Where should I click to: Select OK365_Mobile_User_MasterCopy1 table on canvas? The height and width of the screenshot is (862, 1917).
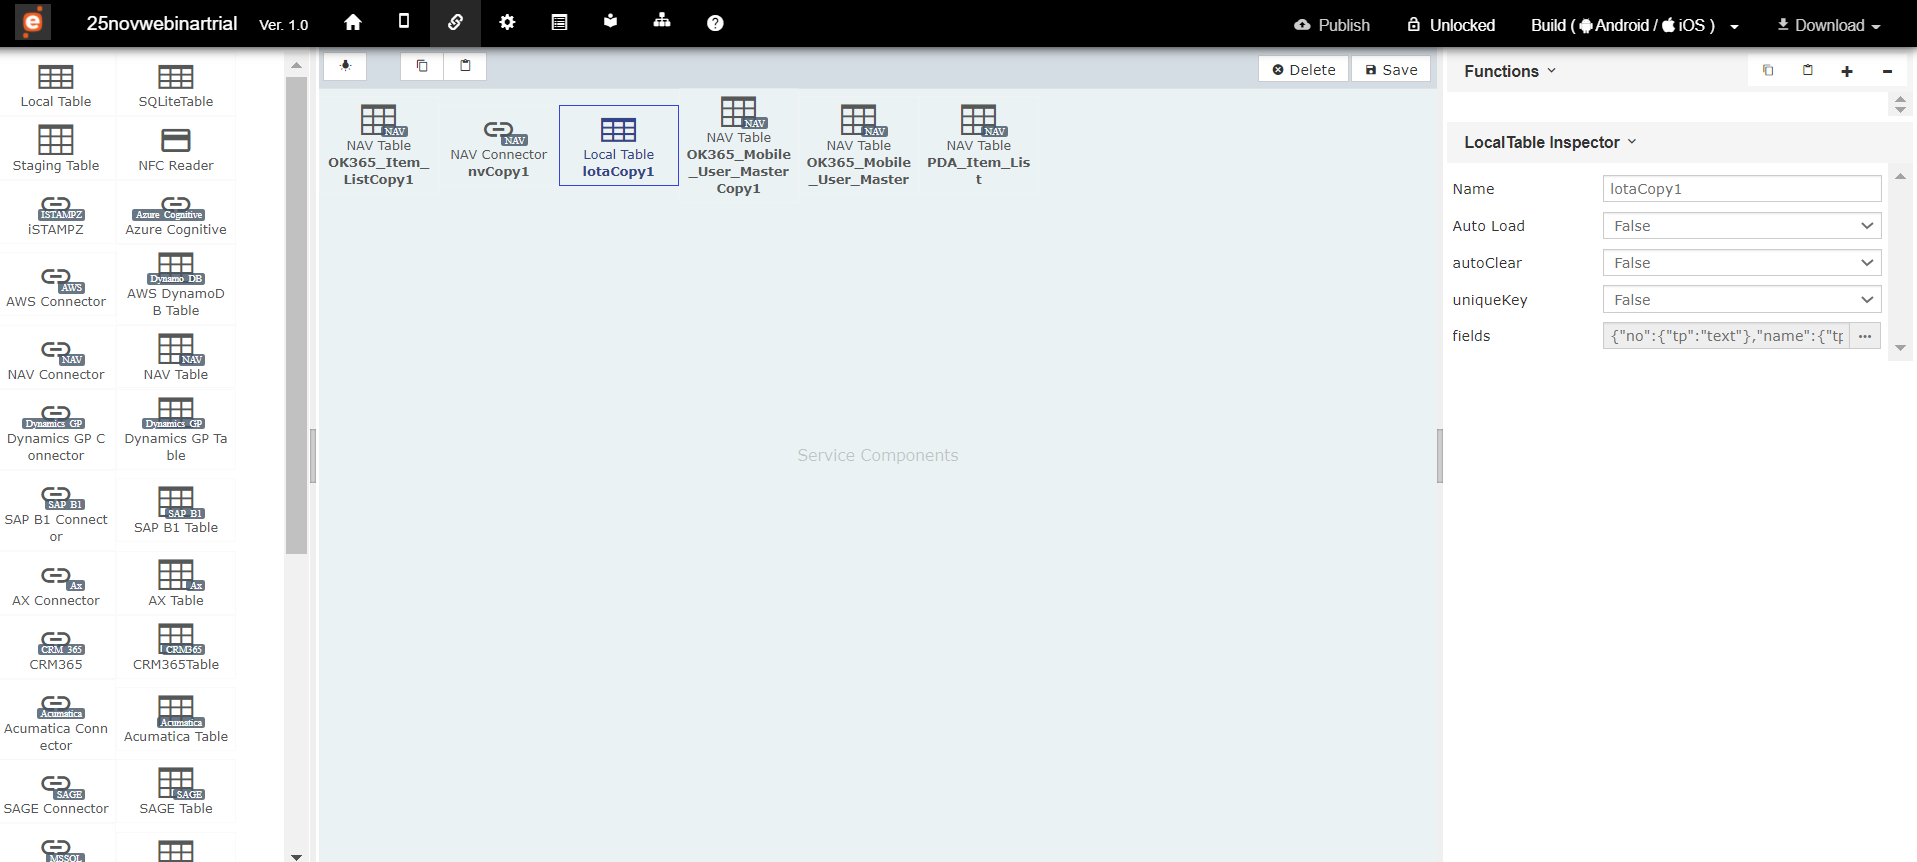(x=739, y=146)
